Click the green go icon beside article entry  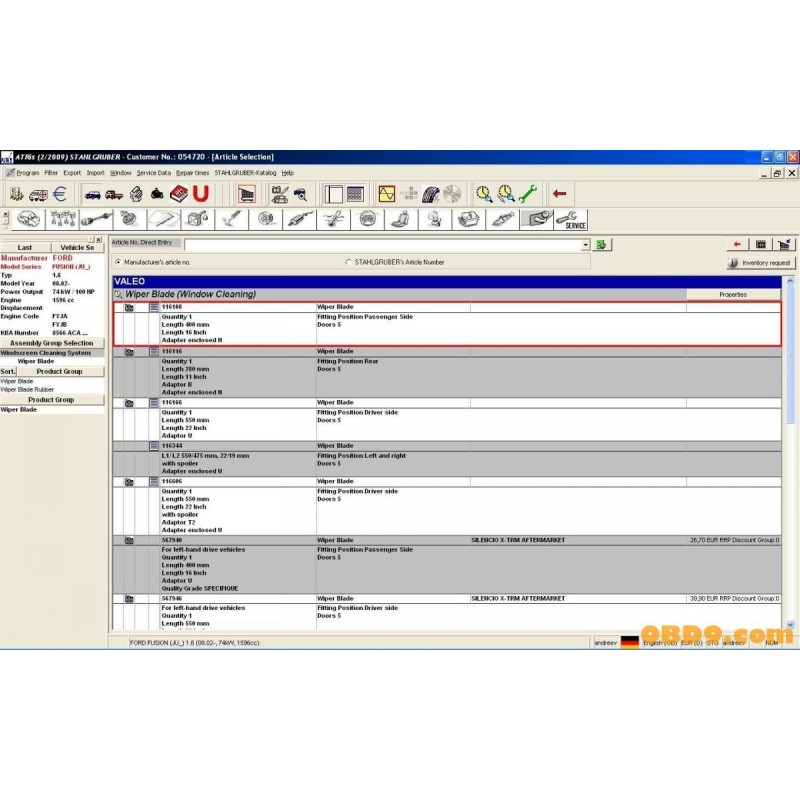click(x=602, y=245)
